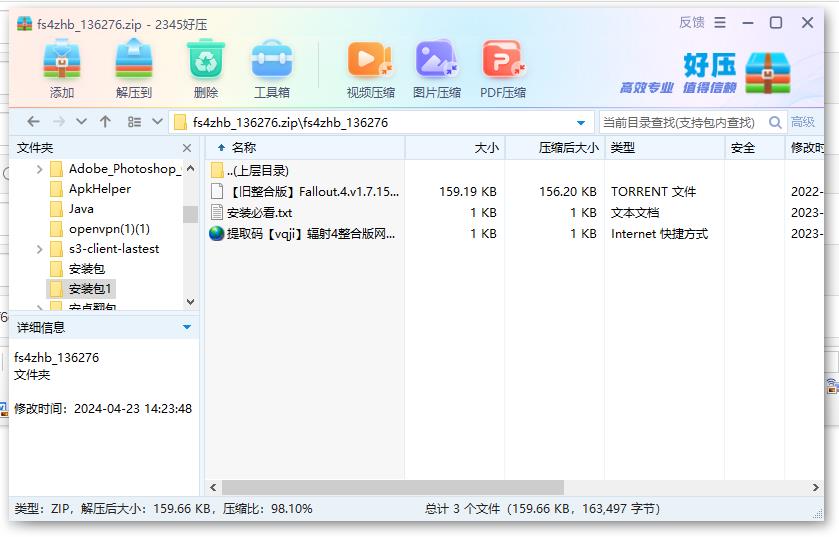Click the 解压到 (Extract to) icon
839x537 pixels.
click(x=134, y=60)
